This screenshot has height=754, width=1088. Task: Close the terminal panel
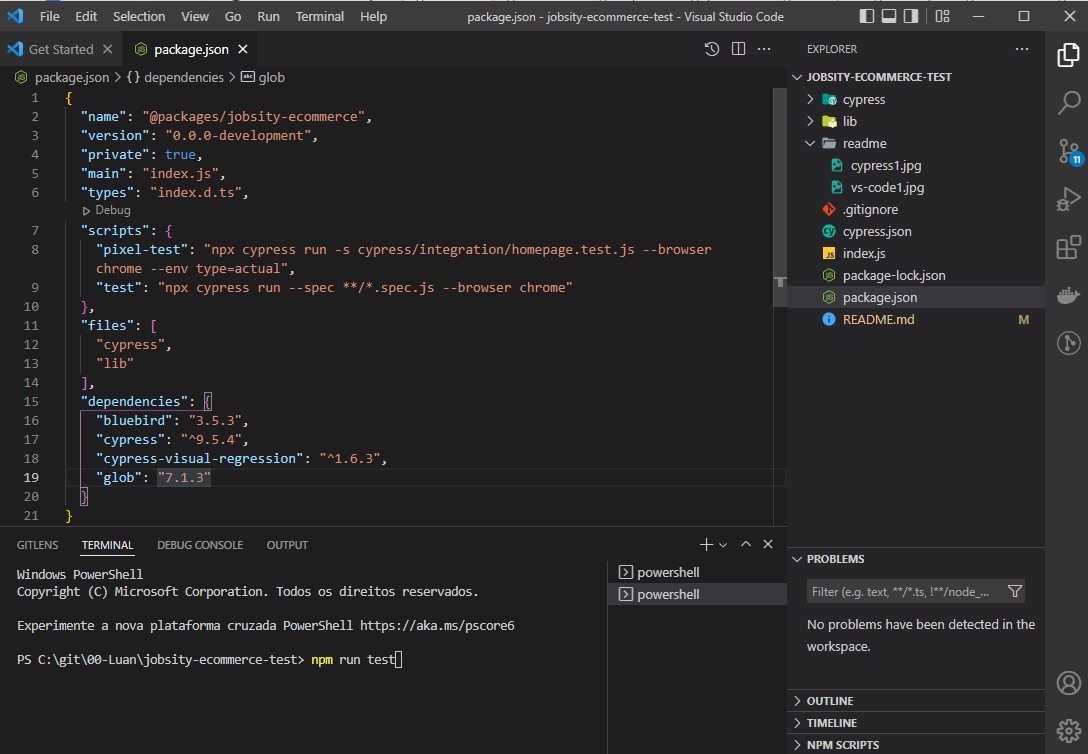coord(768,545)
